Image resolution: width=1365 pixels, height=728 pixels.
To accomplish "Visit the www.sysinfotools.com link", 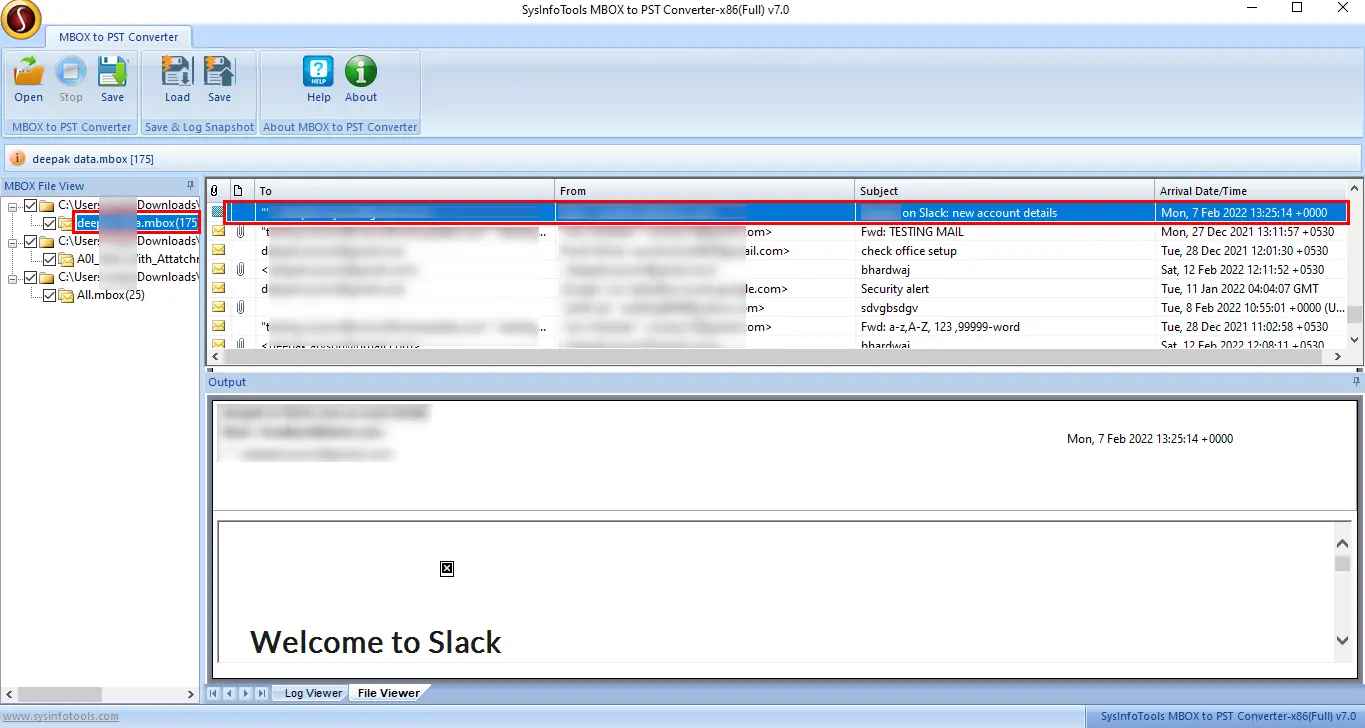I will coord(59,716).
